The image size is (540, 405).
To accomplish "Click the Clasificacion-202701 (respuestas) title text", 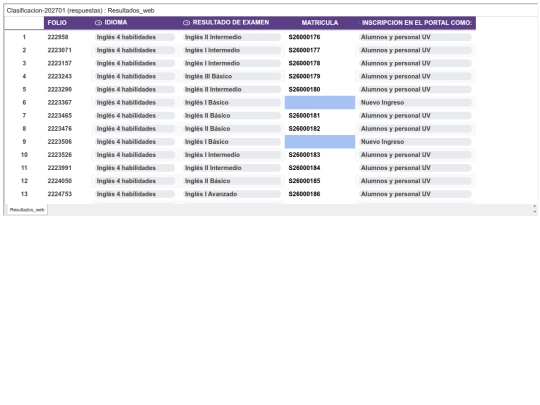I will pyautogui.click(x=54, y=11).
